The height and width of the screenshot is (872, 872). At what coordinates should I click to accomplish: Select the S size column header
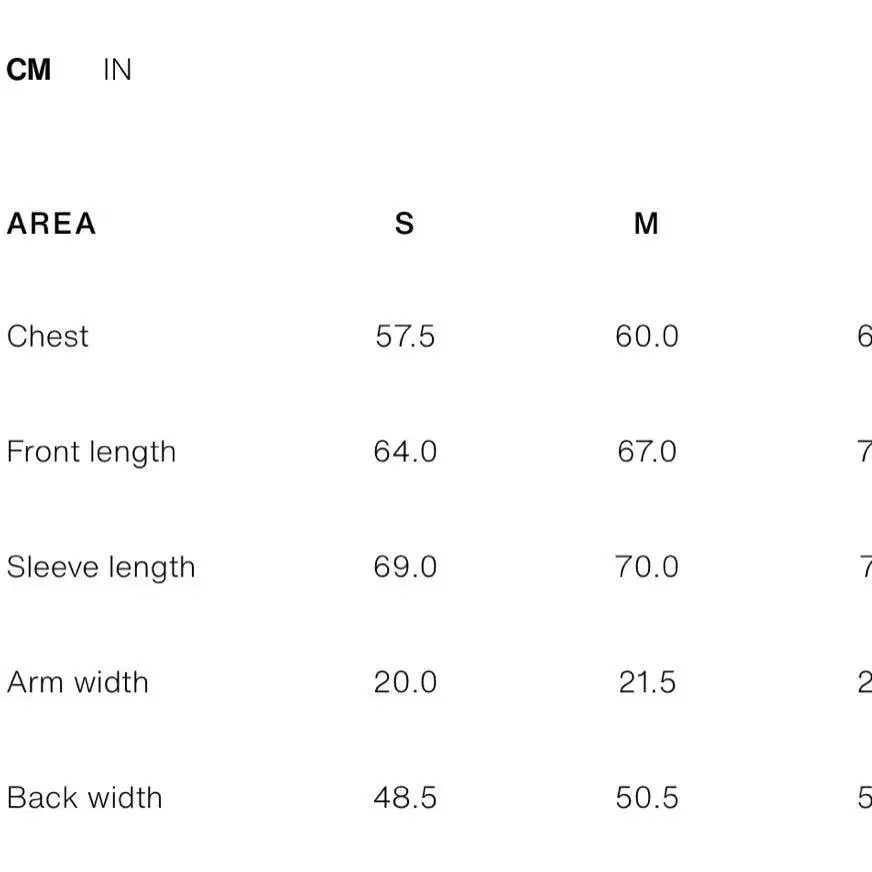pos(404,223)
